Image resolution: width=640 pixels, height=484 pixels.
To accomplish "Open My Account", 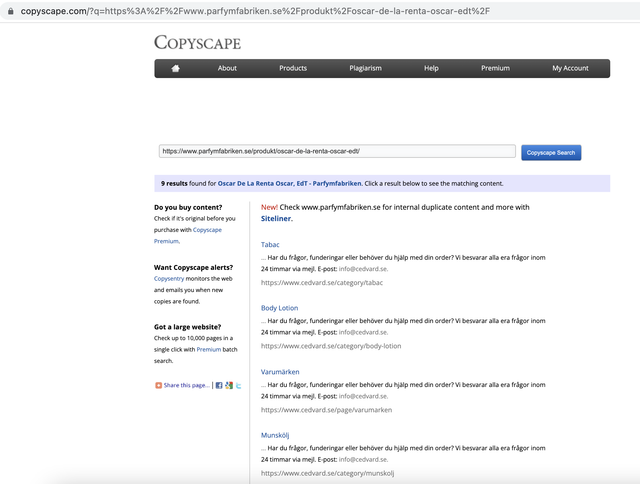I will [x=570, y=68].
